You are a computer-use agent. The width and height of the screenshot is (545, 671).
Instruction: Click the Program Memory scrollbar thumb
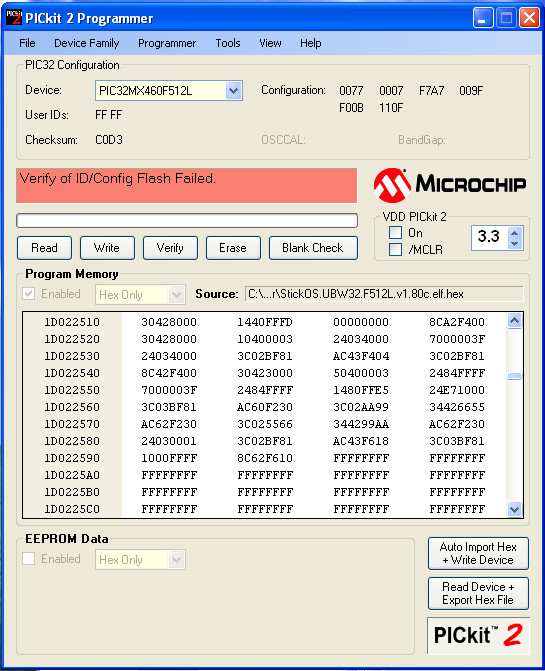(x=515, y=376)
